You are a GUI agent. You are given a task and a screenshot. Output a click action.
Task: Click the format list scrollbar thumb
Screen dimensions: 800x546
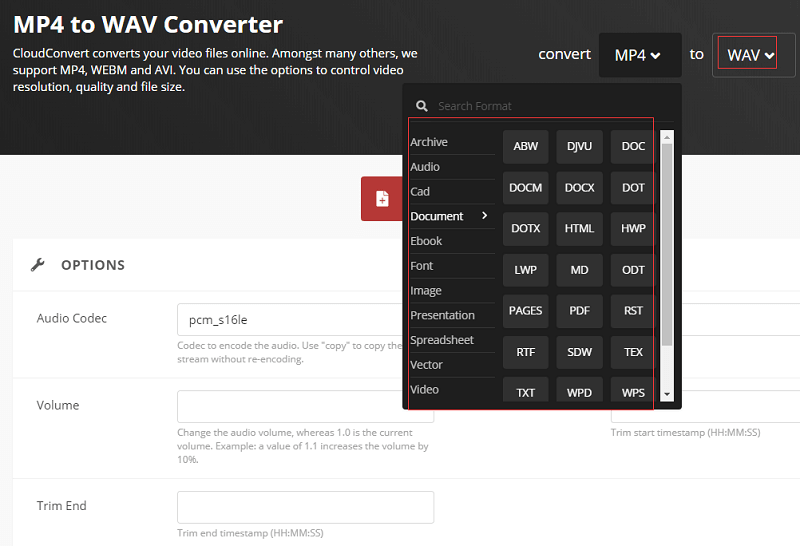[667, 245]
